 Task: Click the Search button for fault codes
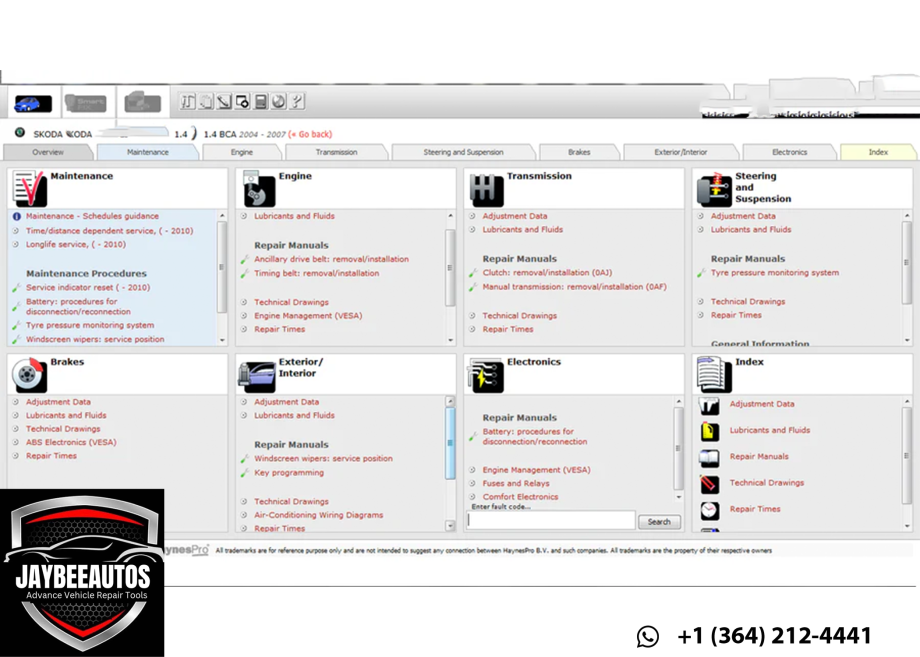(x=659, y=521)
